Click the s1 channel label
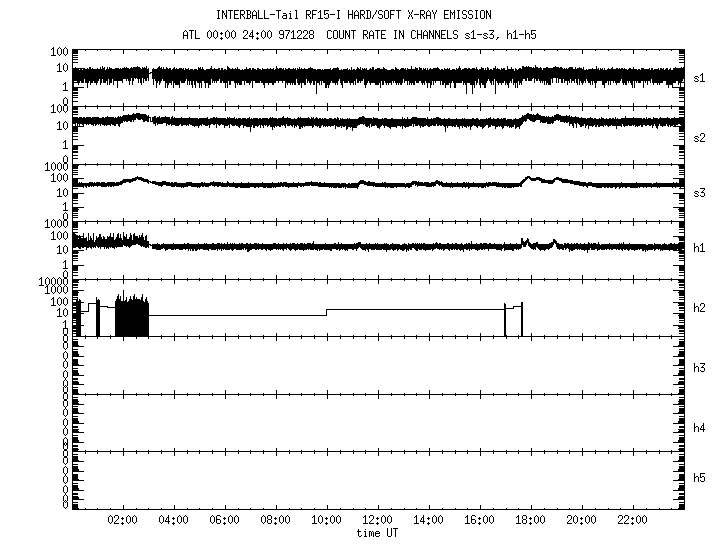Viewport: 720px width, 550px height. point(700,78)
